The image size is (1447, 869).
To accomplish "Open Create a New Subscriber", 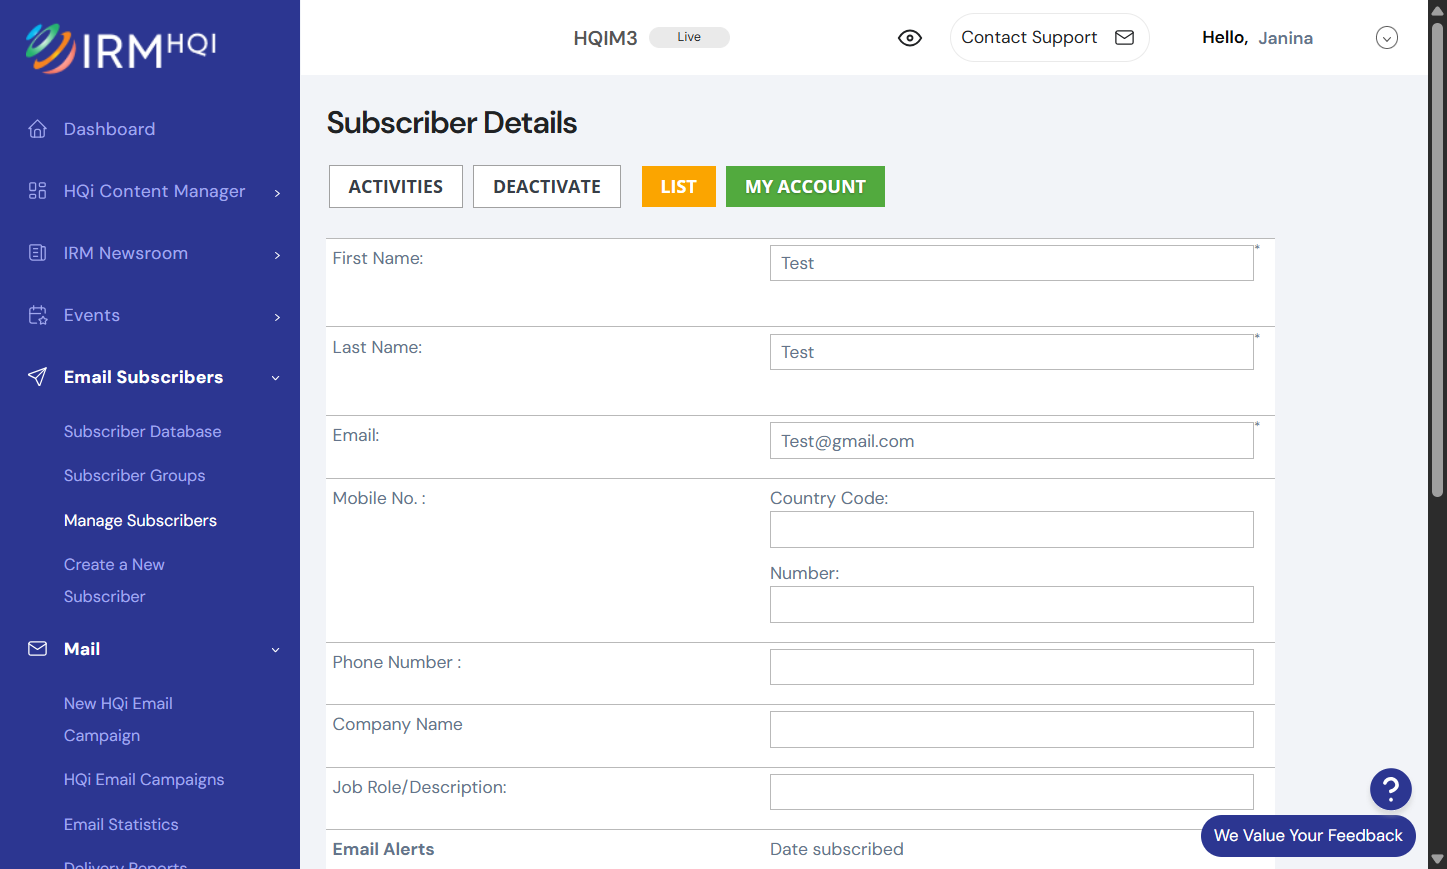I will point(114,580).
